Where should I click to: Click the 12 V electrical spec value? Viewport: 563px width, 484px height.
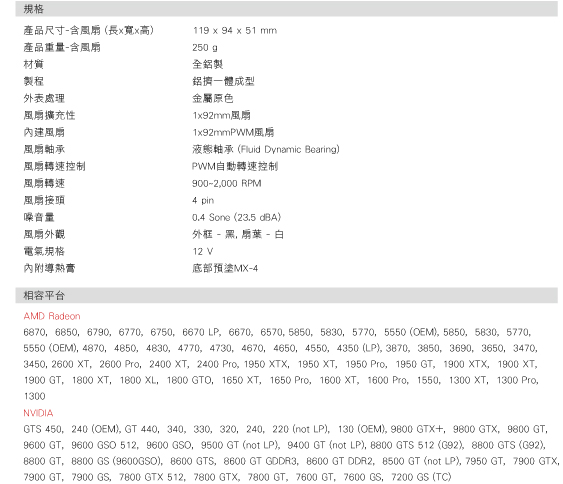pos(203,251)
